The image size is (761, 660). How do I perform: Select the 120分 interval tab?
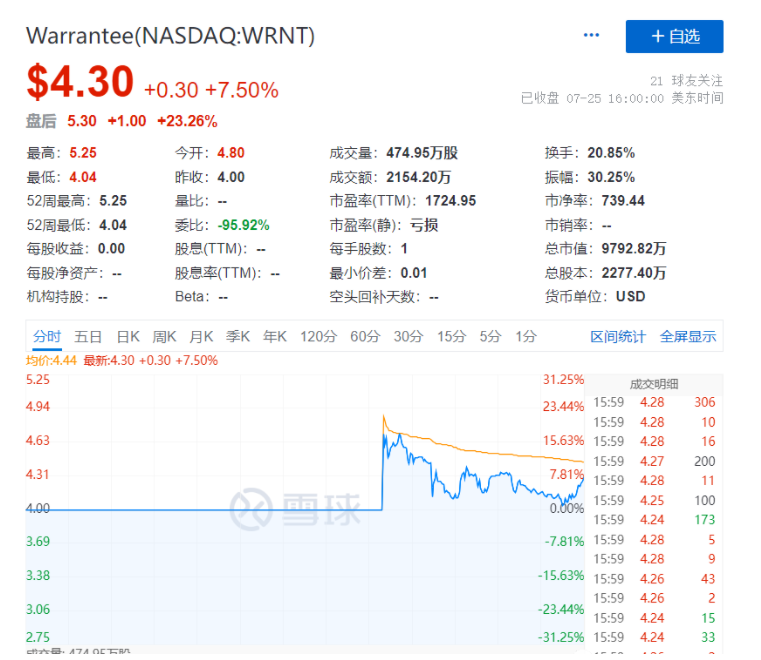click(x=318, y=336)
